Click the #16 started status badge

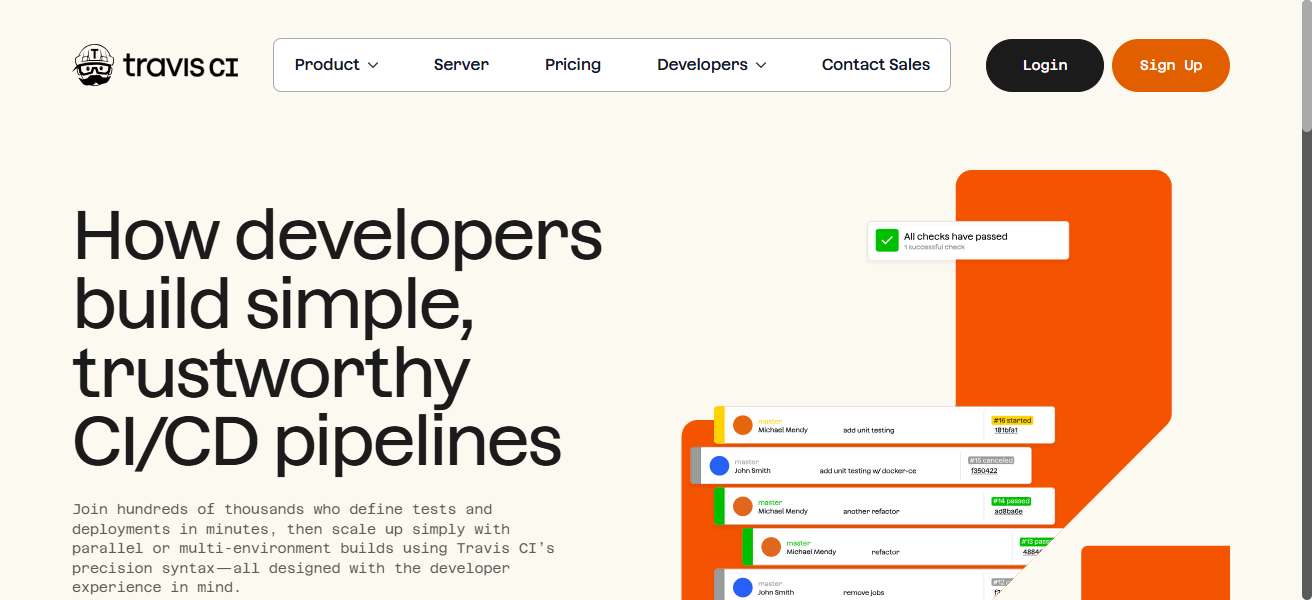tap(1011, 420)
